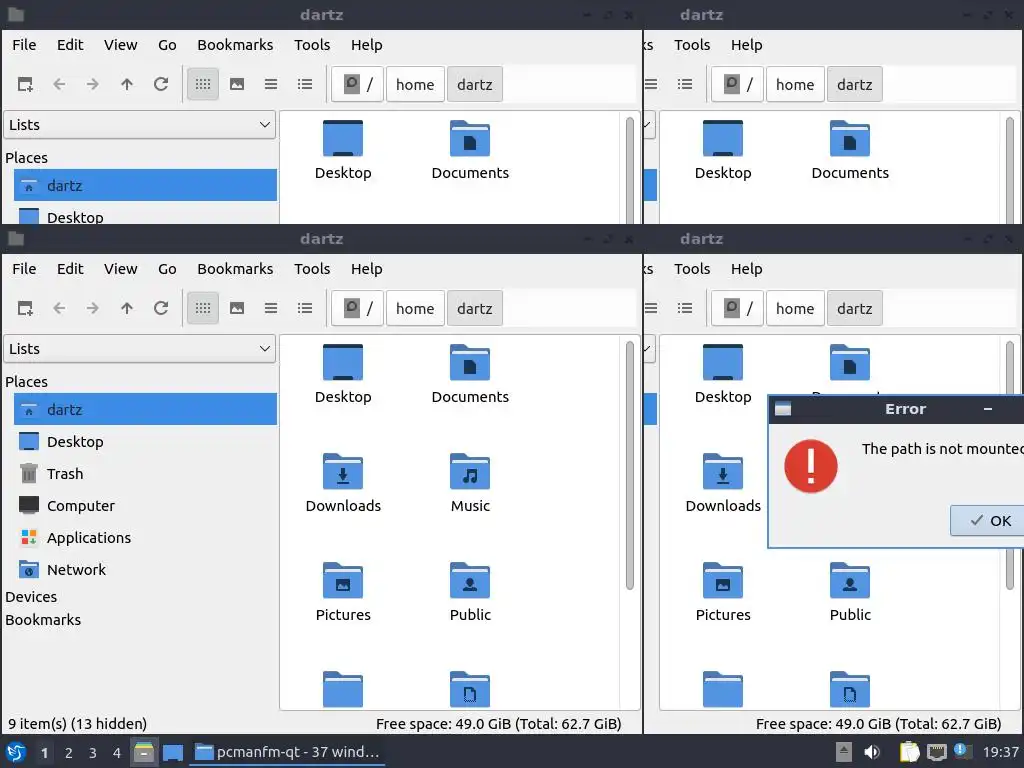Select Downloads folder in lower-left window

(343, 483)
